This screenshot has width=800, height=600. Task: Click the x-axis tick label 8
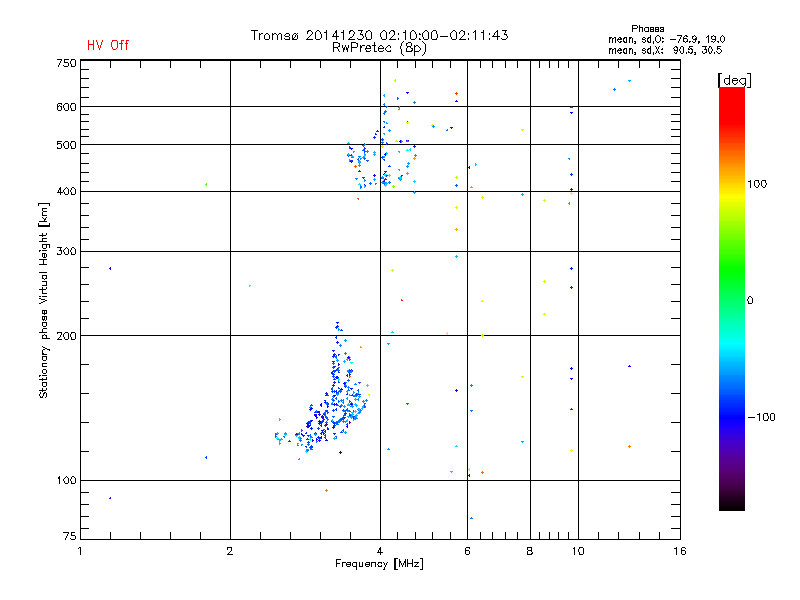(530, 551)
